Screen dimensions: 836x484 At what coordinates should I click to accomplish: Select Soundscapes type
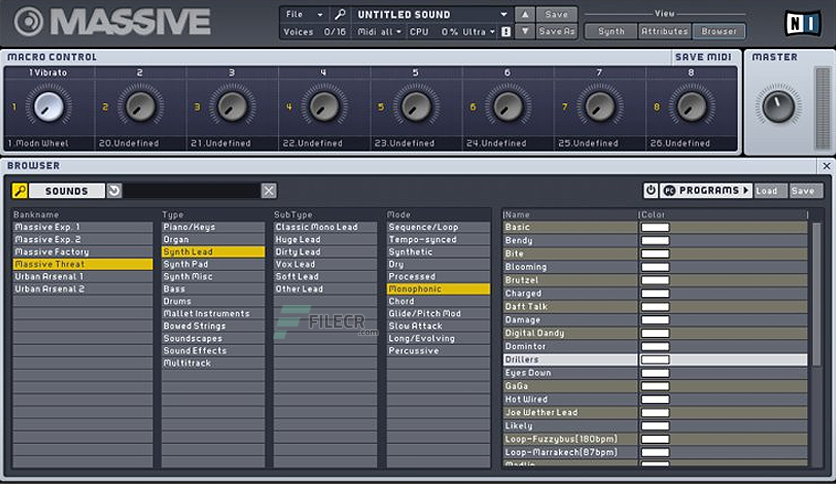click(x=213, y=338)
